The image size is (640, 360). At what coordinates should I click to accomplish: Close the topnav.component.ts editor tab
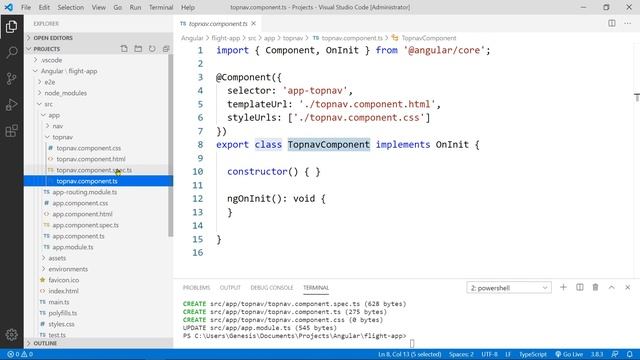coord(253,24)
